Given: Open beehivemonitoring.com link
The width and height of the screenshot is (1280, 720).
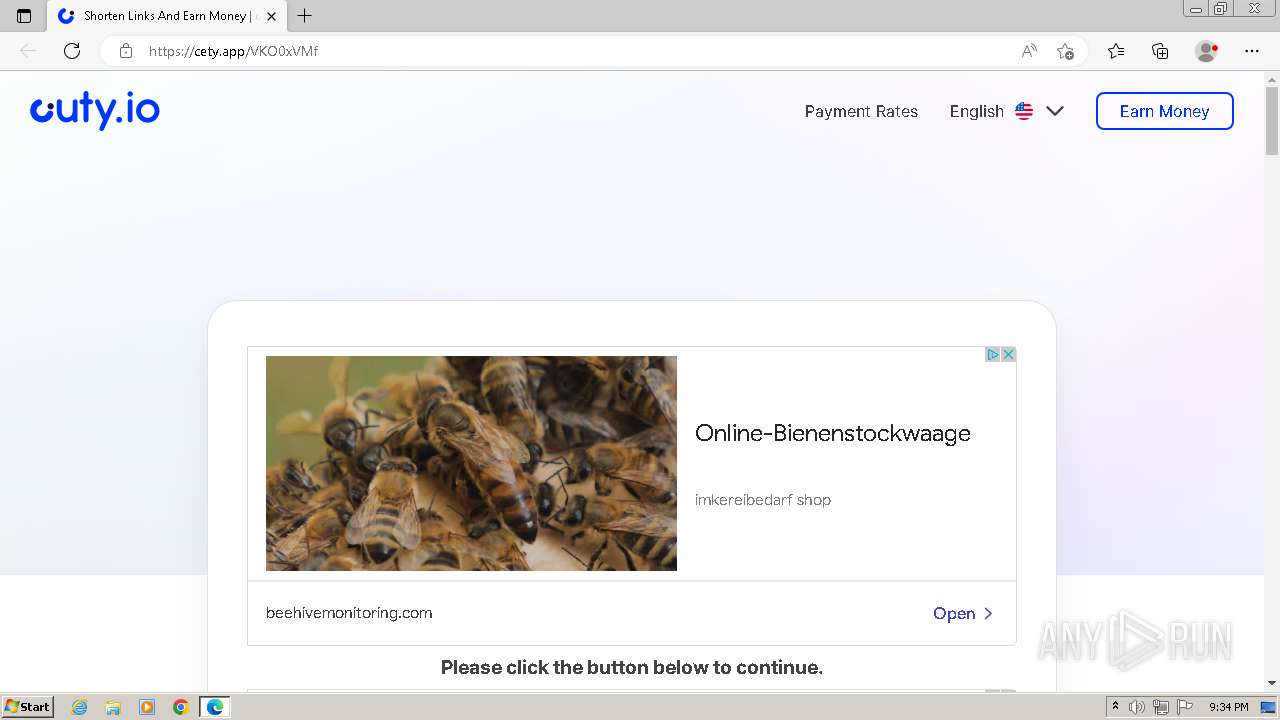Looking at the screenshot, I should (x=349, y=613).
